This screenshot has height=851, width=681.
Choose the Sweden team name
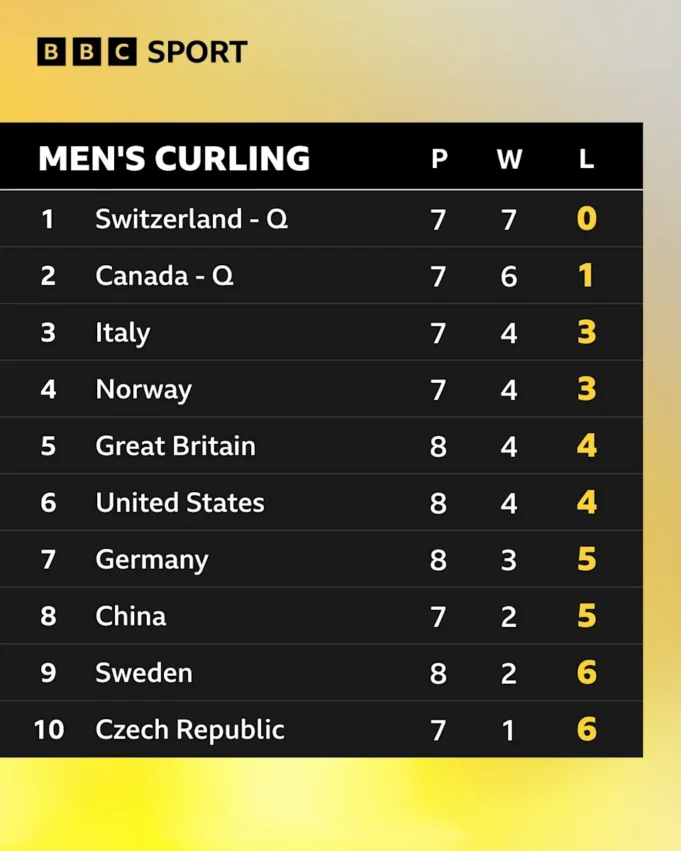click(143, 673)
